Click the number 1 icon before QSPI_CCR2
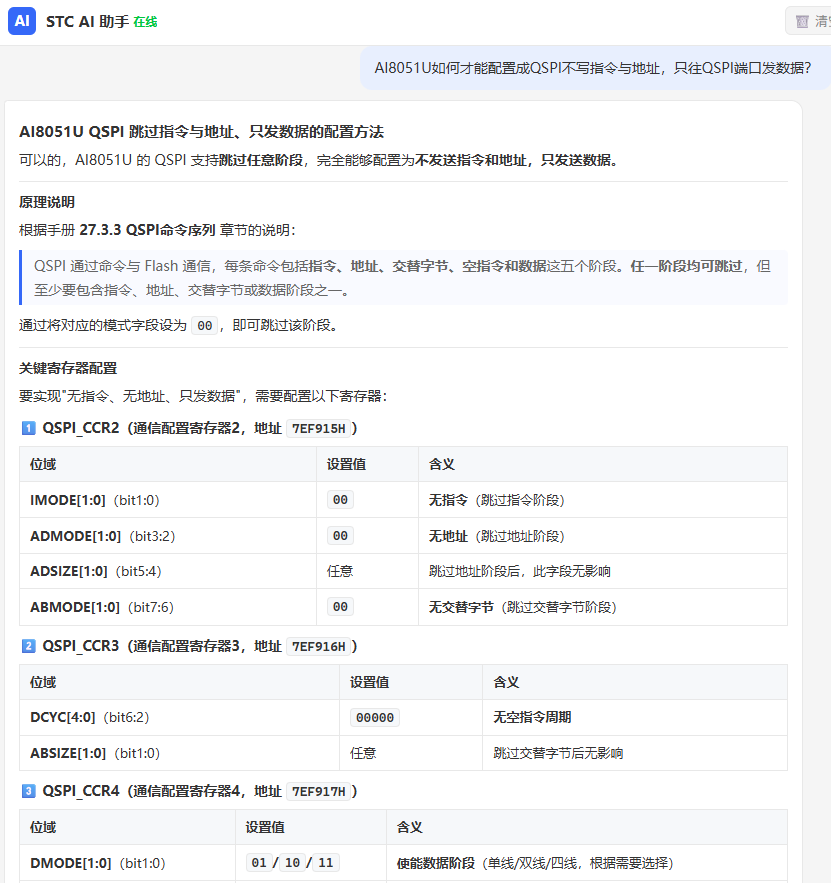Viewport: 831px width, 883px height. (28, 429)
